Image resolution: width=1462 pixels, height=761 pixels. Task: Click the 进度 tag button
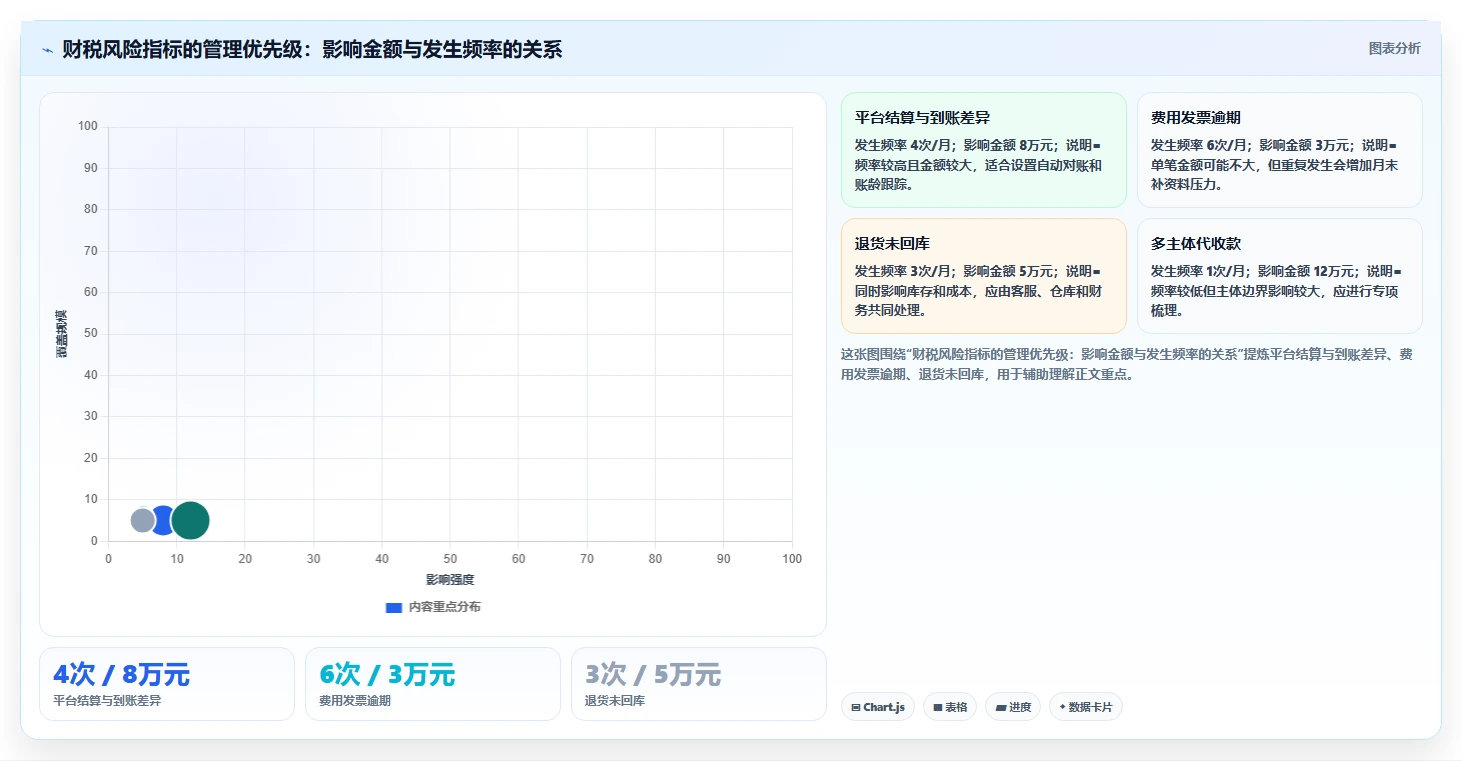(x=1013, y=707)
